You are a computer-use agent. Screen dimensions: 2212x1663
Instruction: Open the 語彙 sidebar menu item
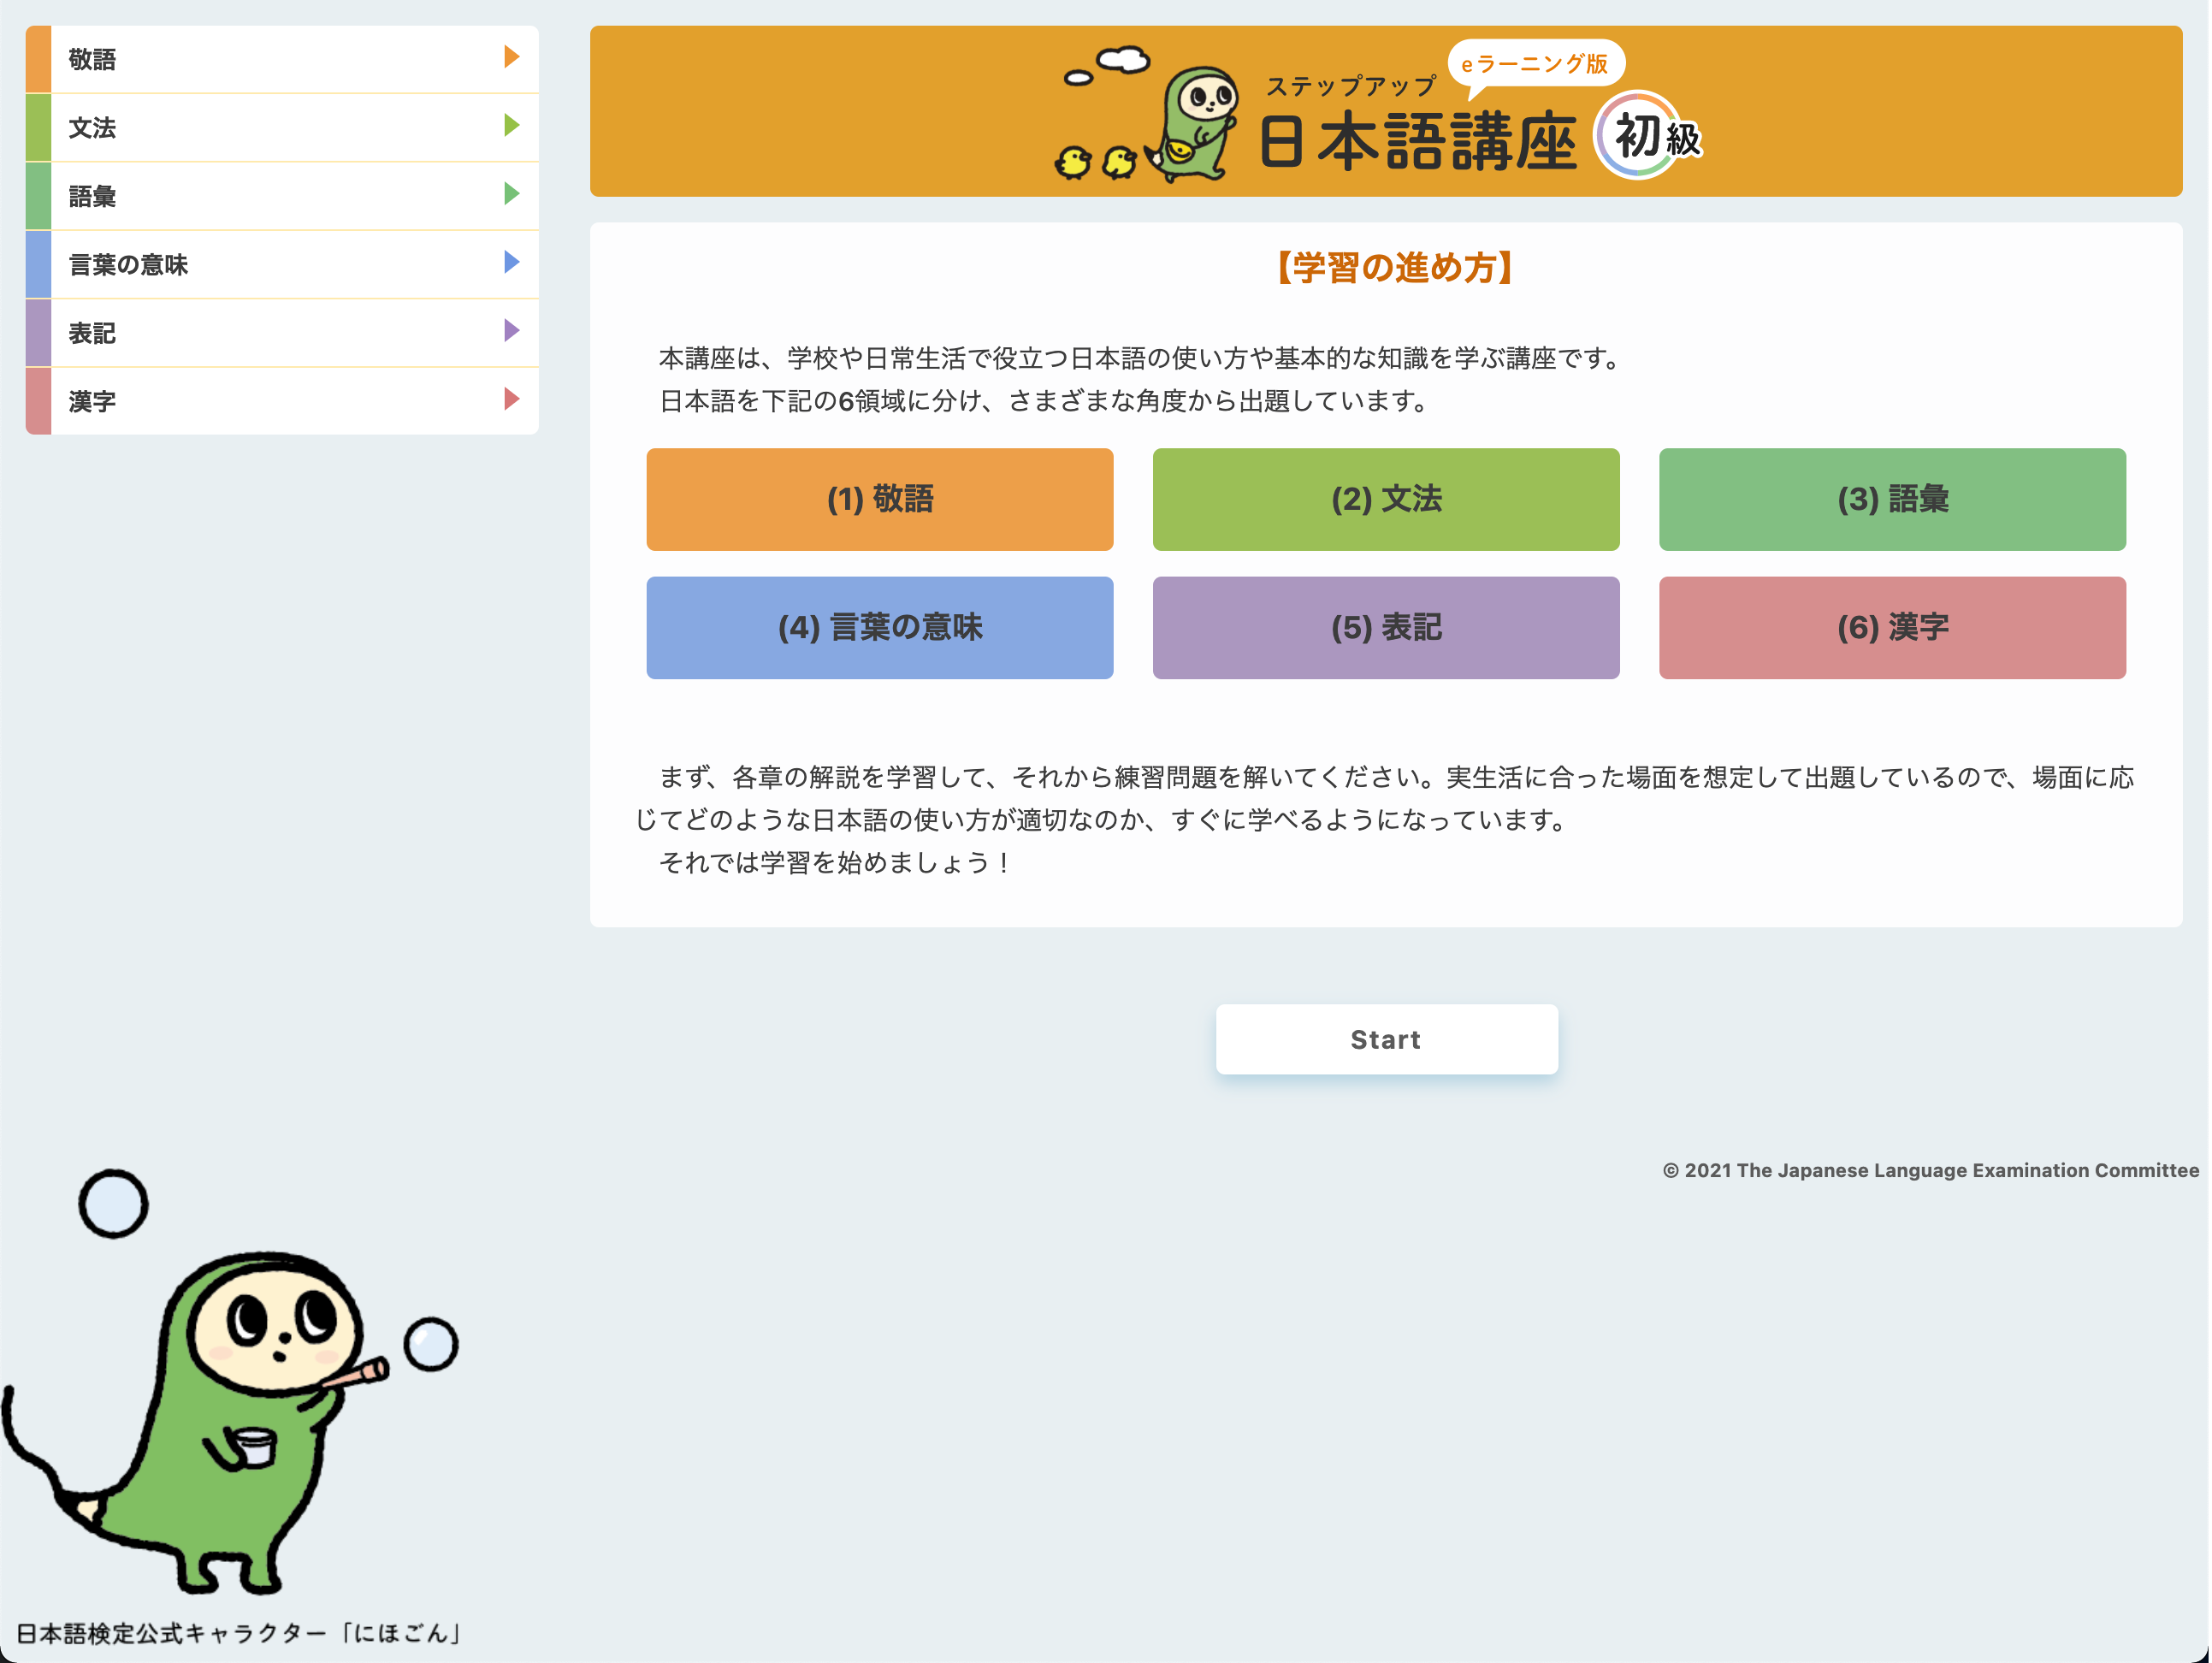coord(282,196)
